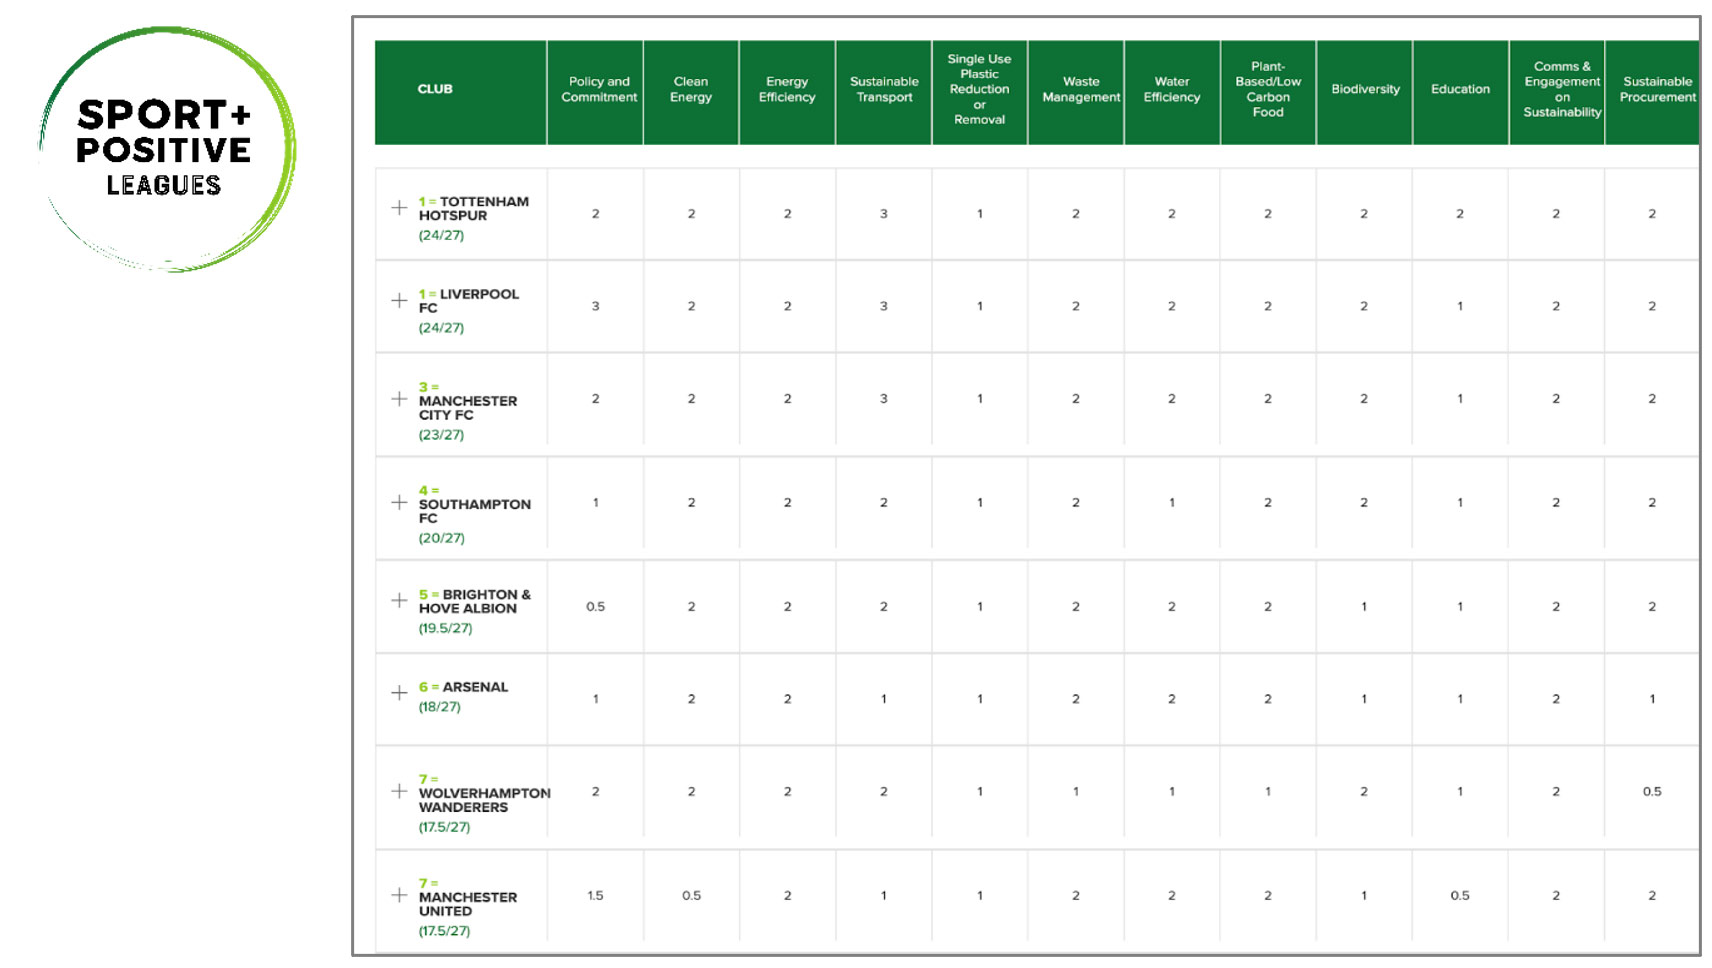Open the Tottenham Hotspur club name

[x=474, y=208]
